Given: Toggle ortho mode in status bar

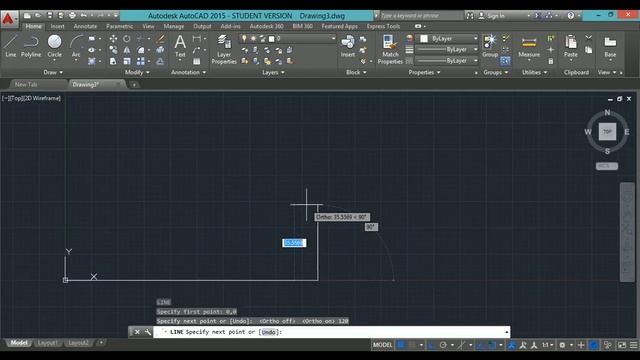Looking at the screenshot, I should pos(432,345).
